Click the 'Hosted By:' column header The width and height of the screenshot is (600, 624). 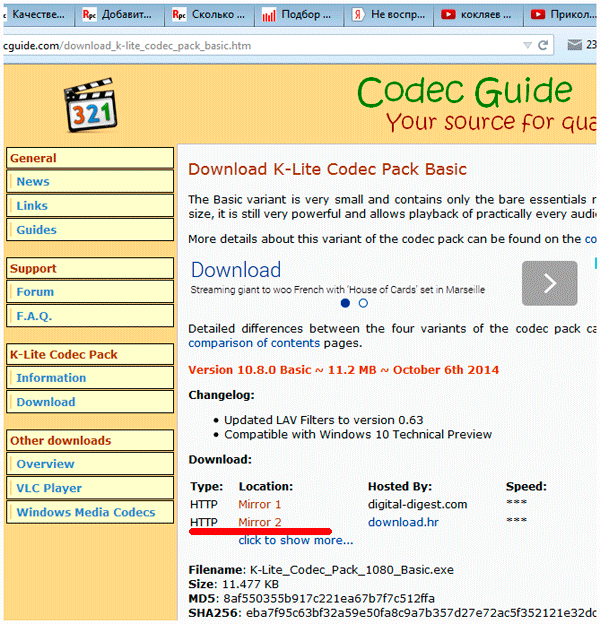point(400,486)
